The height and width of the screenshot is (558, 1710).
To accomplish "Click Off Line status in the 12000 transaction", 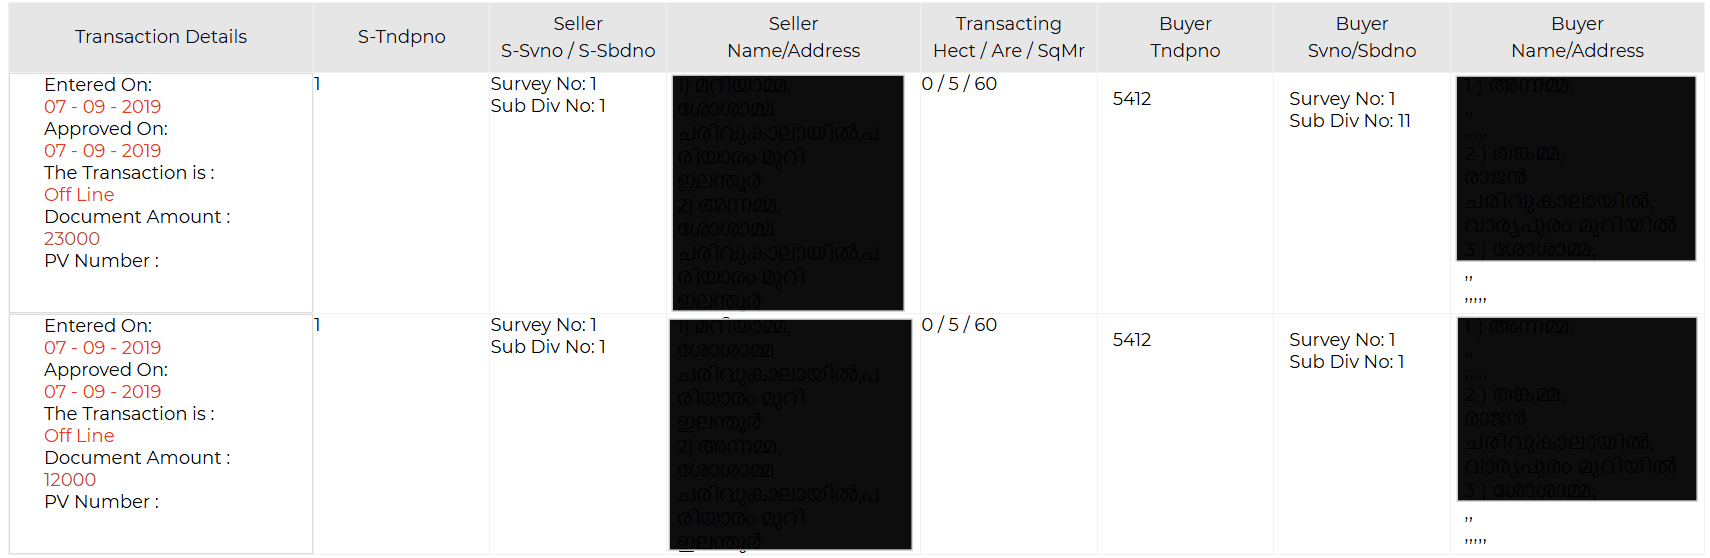I will (79, 436).
